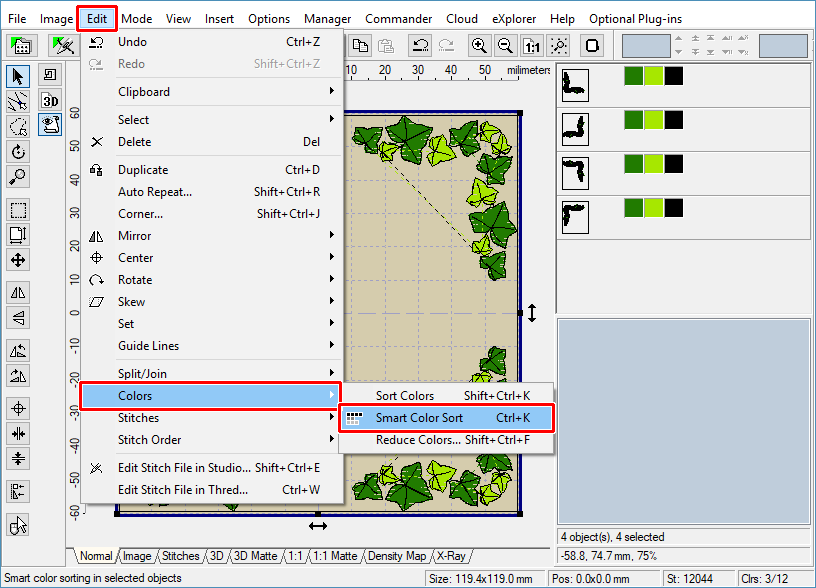816x588 pixels.
Task: Select the rotate tool in left toolbar
Action: 18,152
